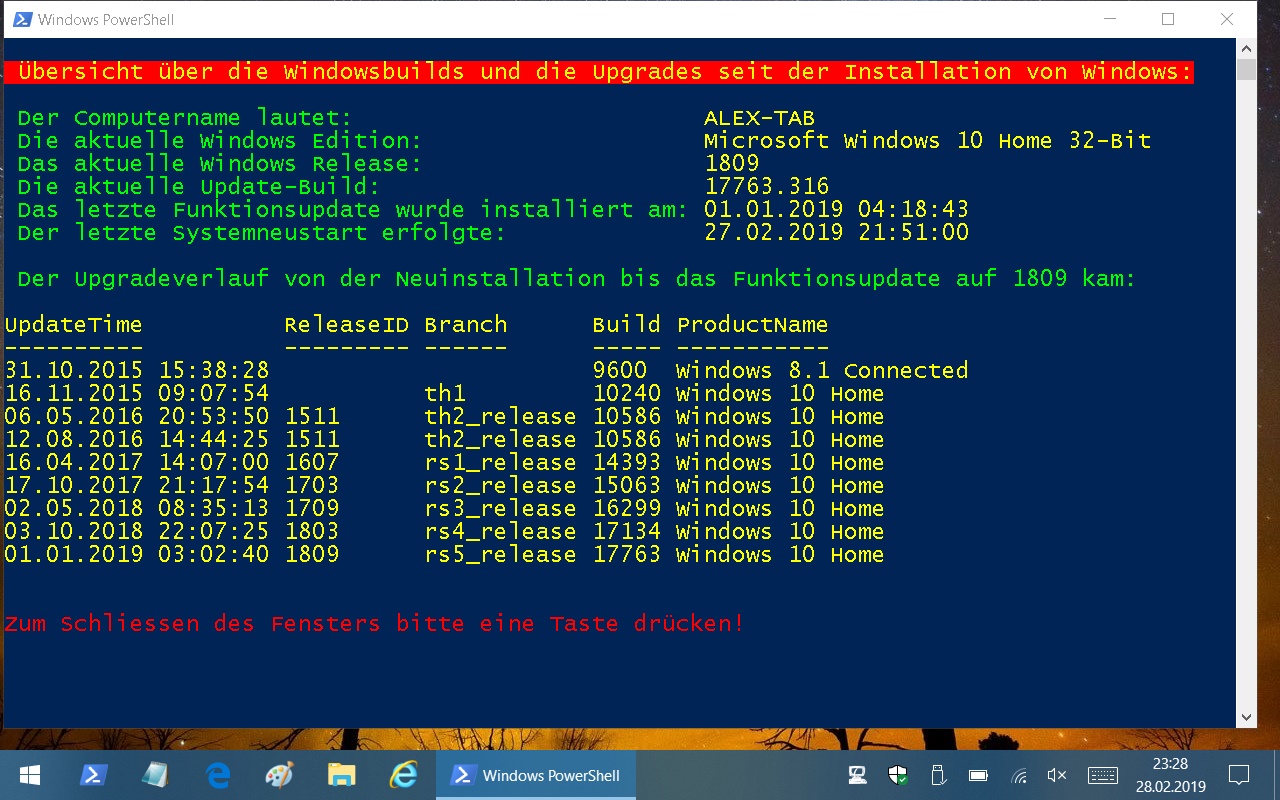The image size is (1280, 800).
Task: Open the Notepad-style taskbar app
Action: click(x=155, y=775)
